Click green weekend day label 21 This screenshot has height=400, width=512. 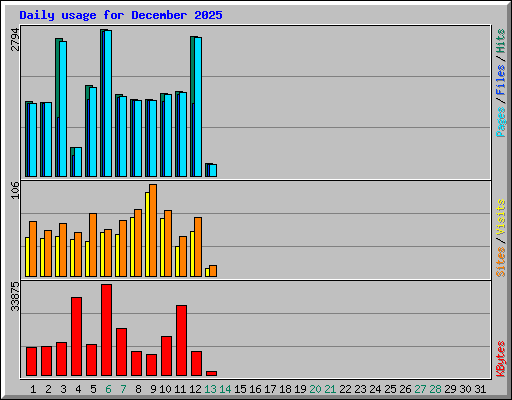(330, 389)
